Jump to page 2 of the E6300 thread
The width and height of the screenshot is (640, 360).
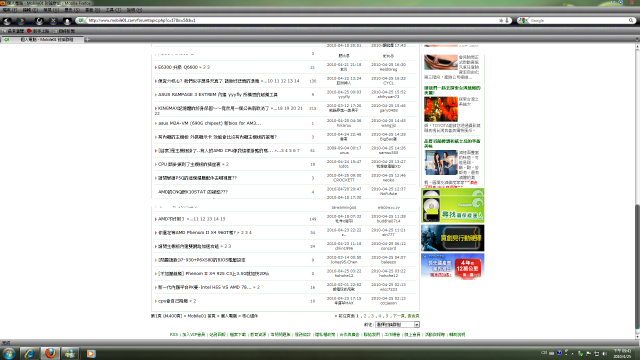point(203,67)
